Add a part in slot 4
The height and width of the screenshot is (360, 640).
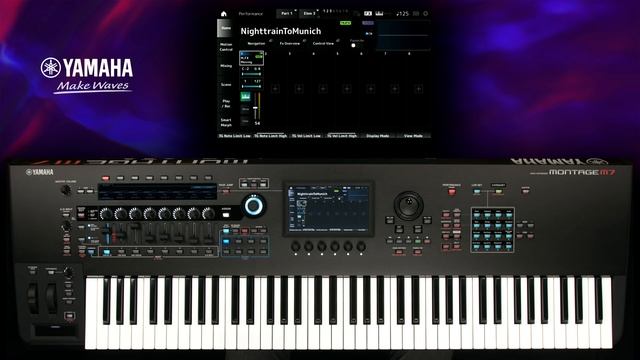[x=323, y=89]
